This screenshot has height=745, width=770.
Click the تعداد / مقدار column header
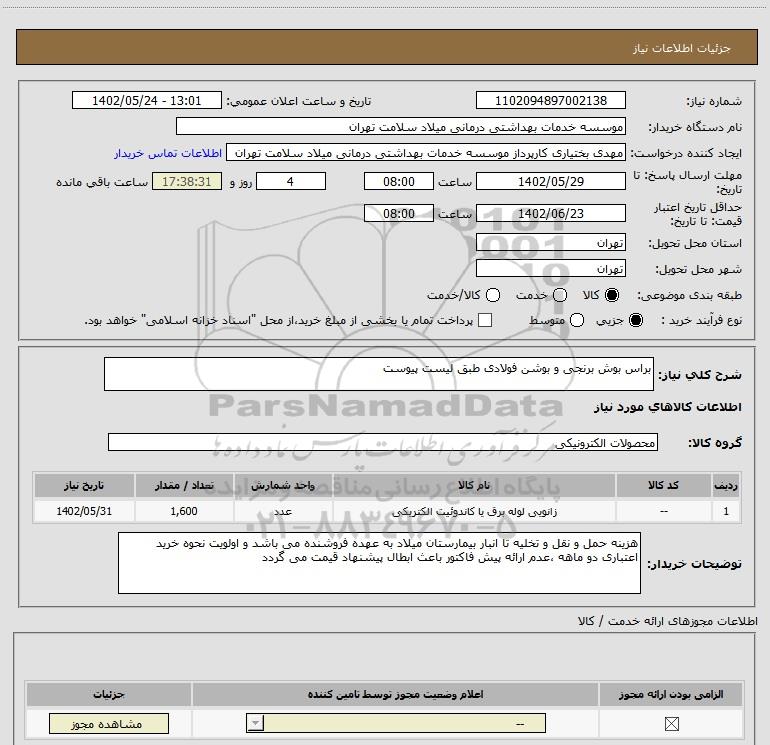point(184,485)
